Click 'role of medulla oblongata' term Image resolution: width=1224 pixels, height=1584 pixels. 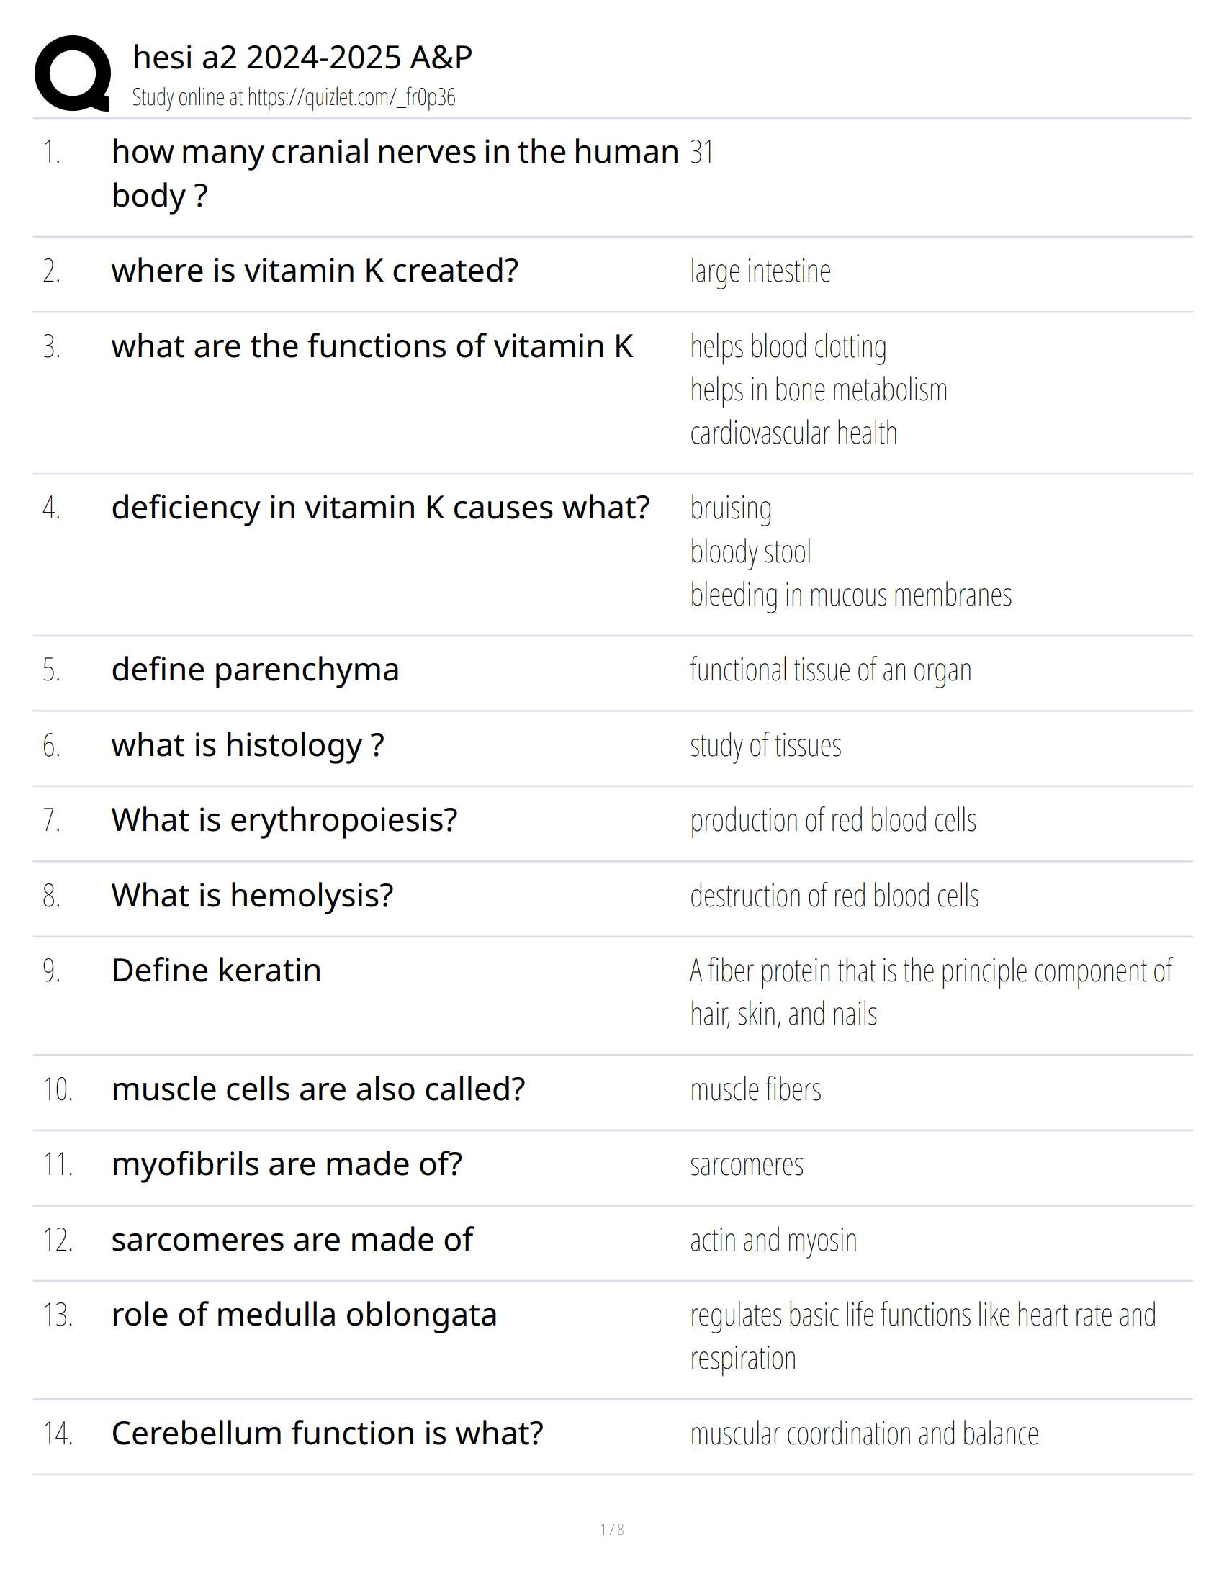304,1315
